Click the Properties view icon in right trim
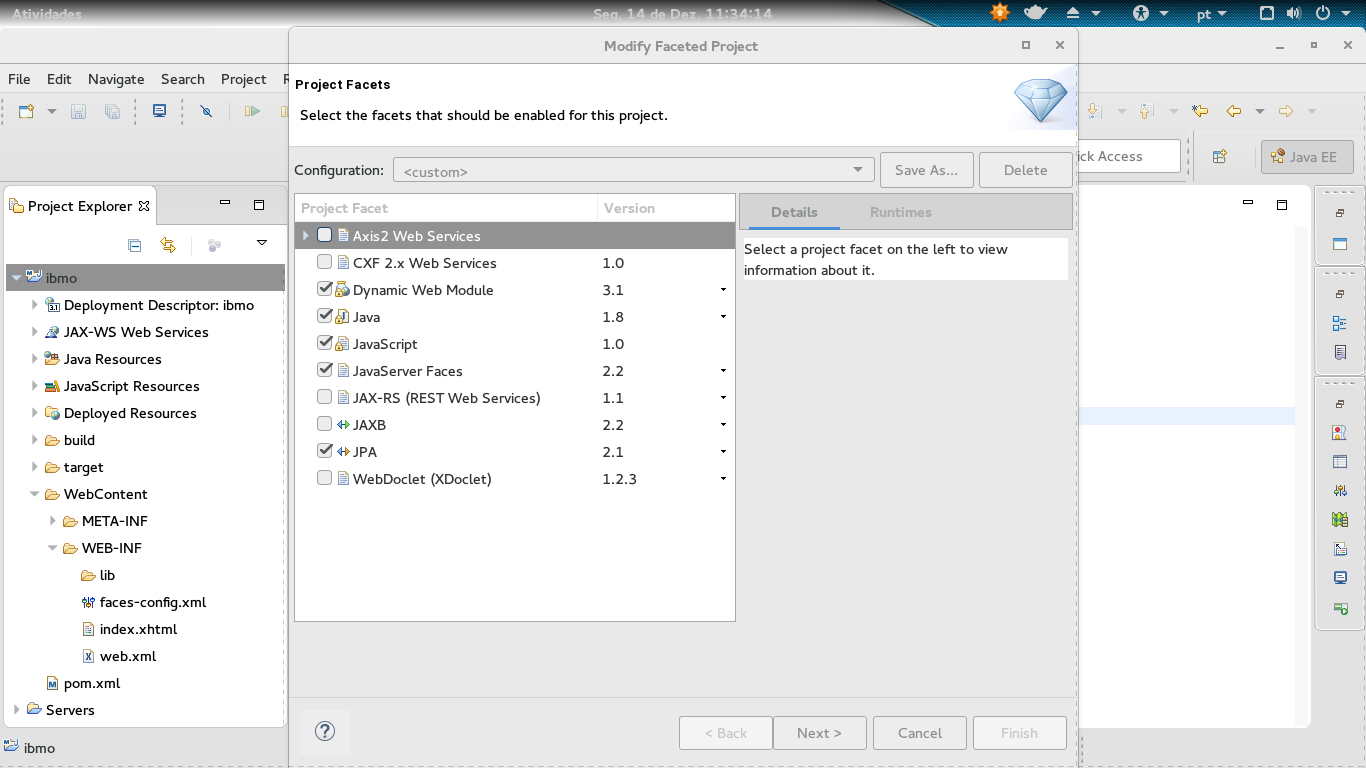1366x768 pixels. (x=1340, y=462)
